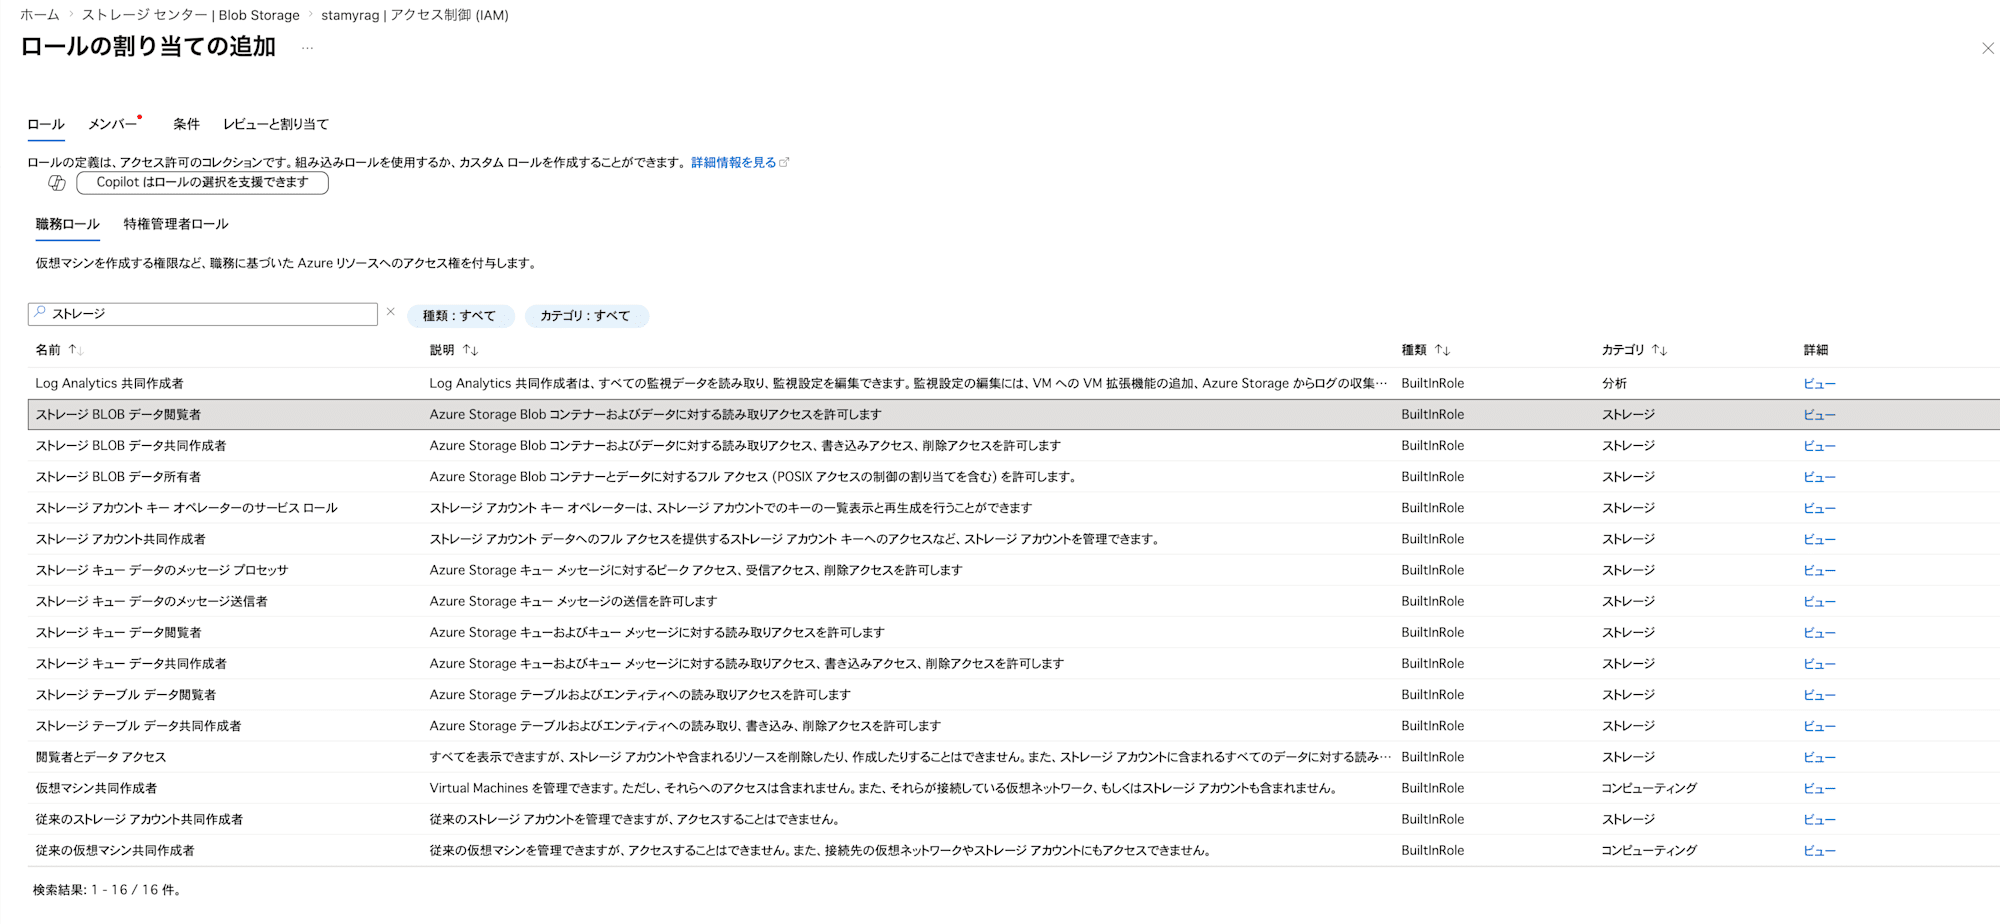Click external link icon after 詳細情報を見る
This screenshot has height=924, width=2000.
(784, 162)
